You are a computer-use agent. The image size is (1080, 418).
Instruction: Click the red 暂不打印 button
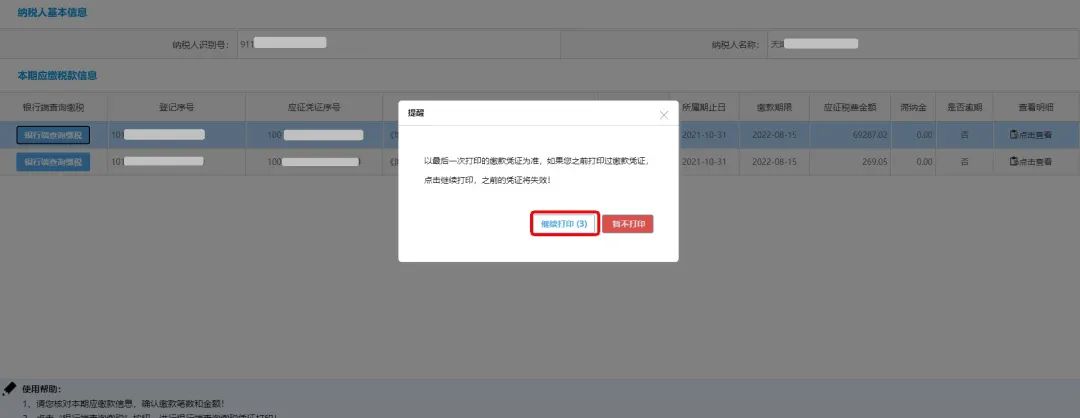(627, 224)
